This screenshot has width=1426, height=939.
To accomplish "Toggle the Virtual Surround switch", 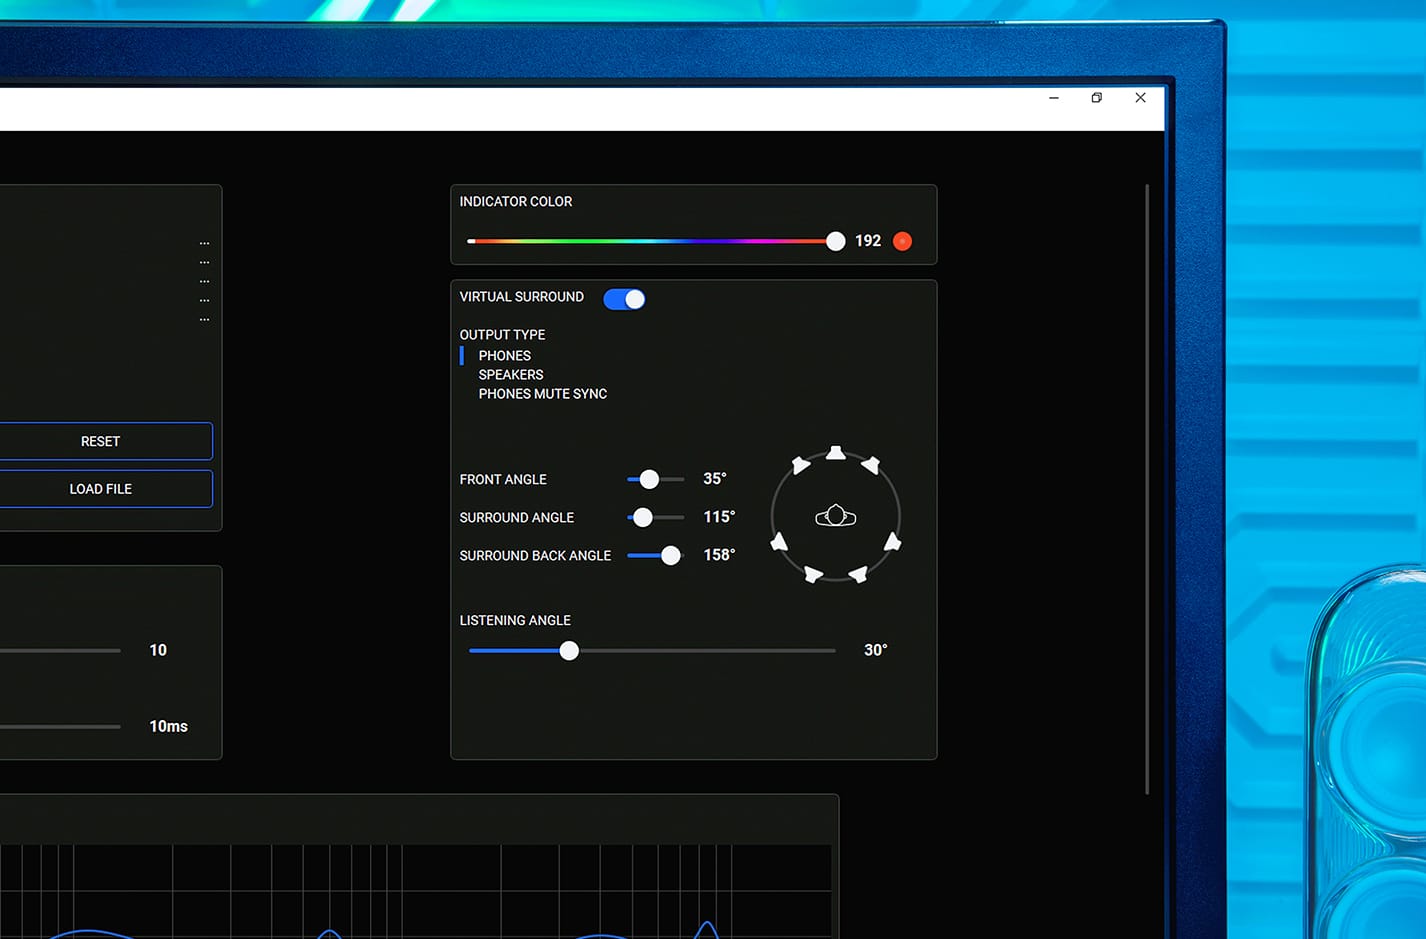I will tap(624, 299).
